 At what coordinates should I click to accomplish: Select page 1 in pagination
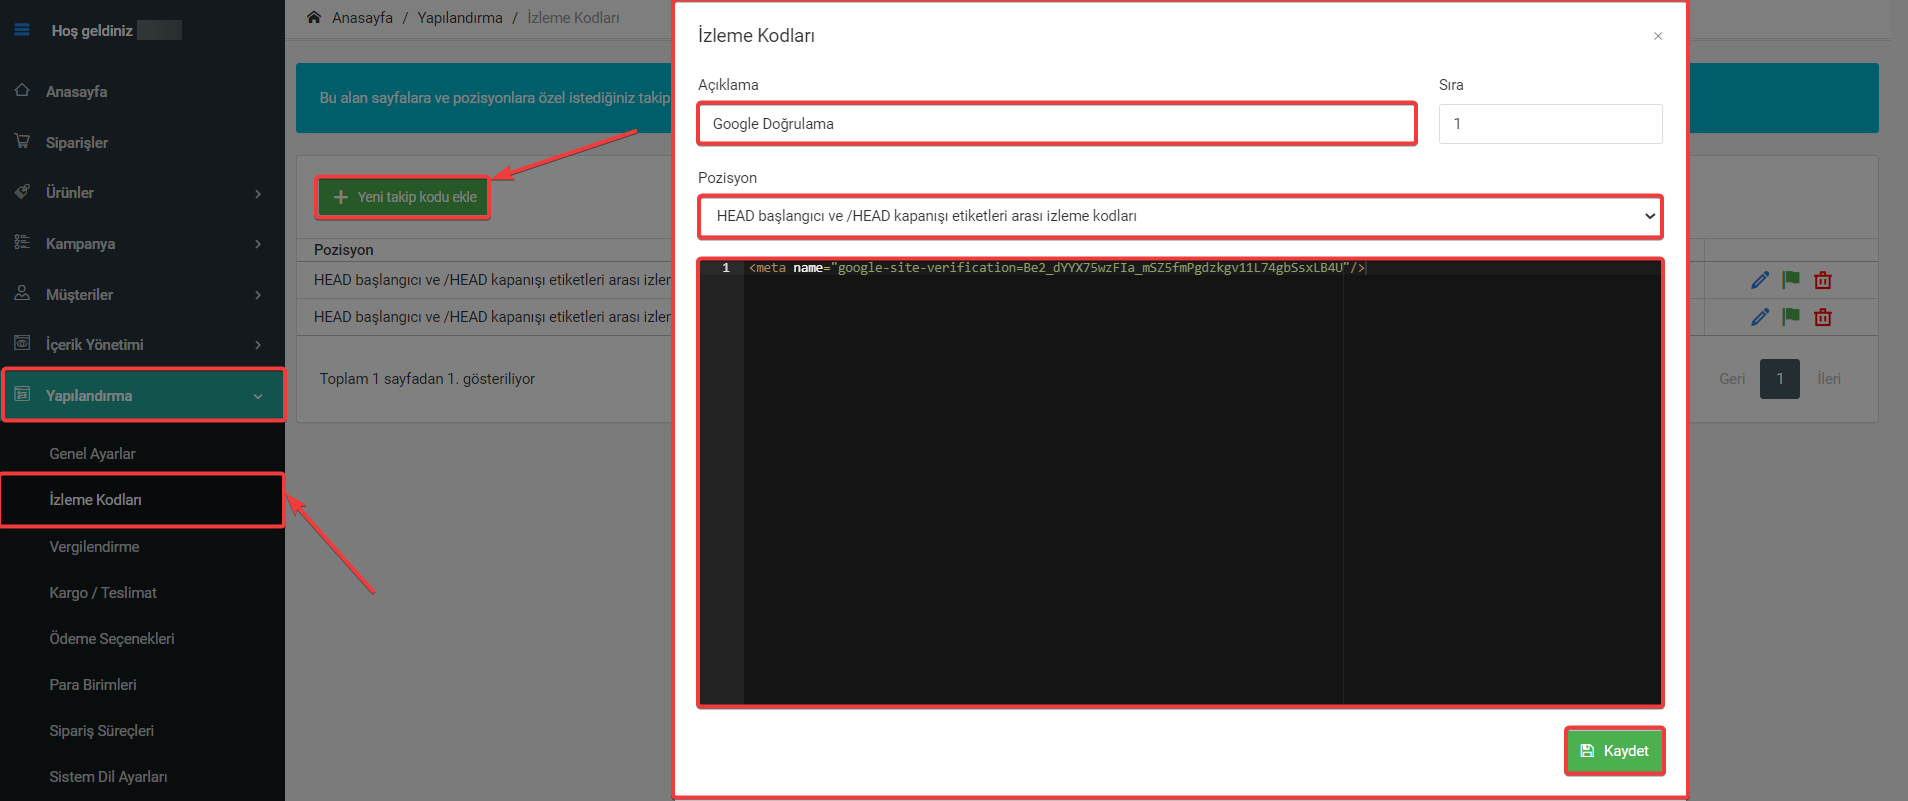tap(1780, 379)
